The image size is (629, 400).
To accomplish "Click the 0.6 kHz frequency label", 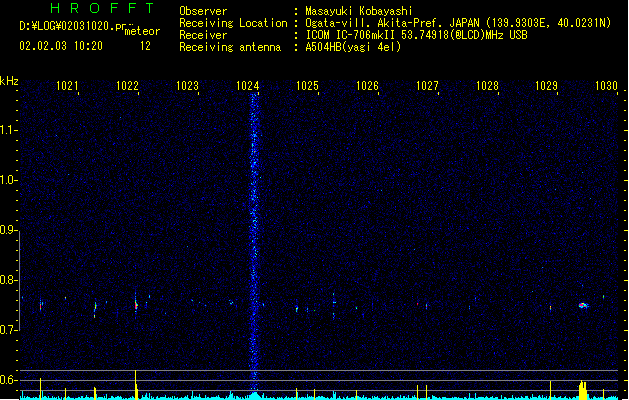I will [9, 380].
